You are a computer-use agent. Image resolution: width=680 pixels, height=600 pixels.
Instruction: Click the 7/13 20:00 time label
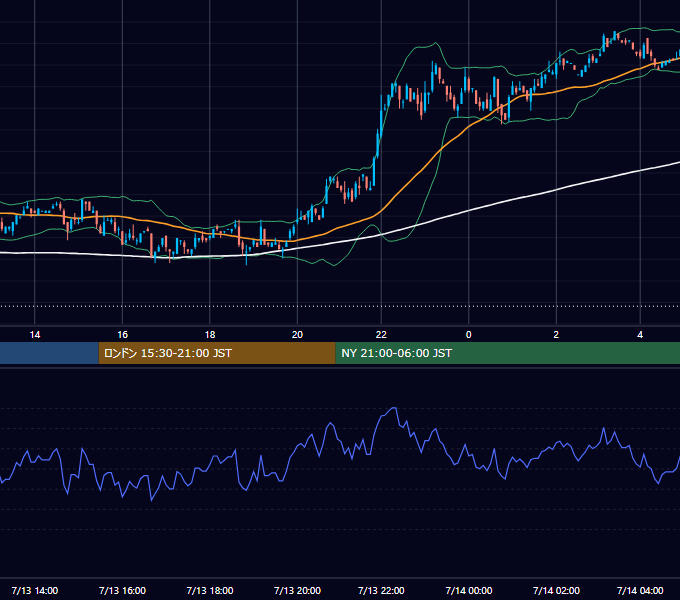[298, 590]
